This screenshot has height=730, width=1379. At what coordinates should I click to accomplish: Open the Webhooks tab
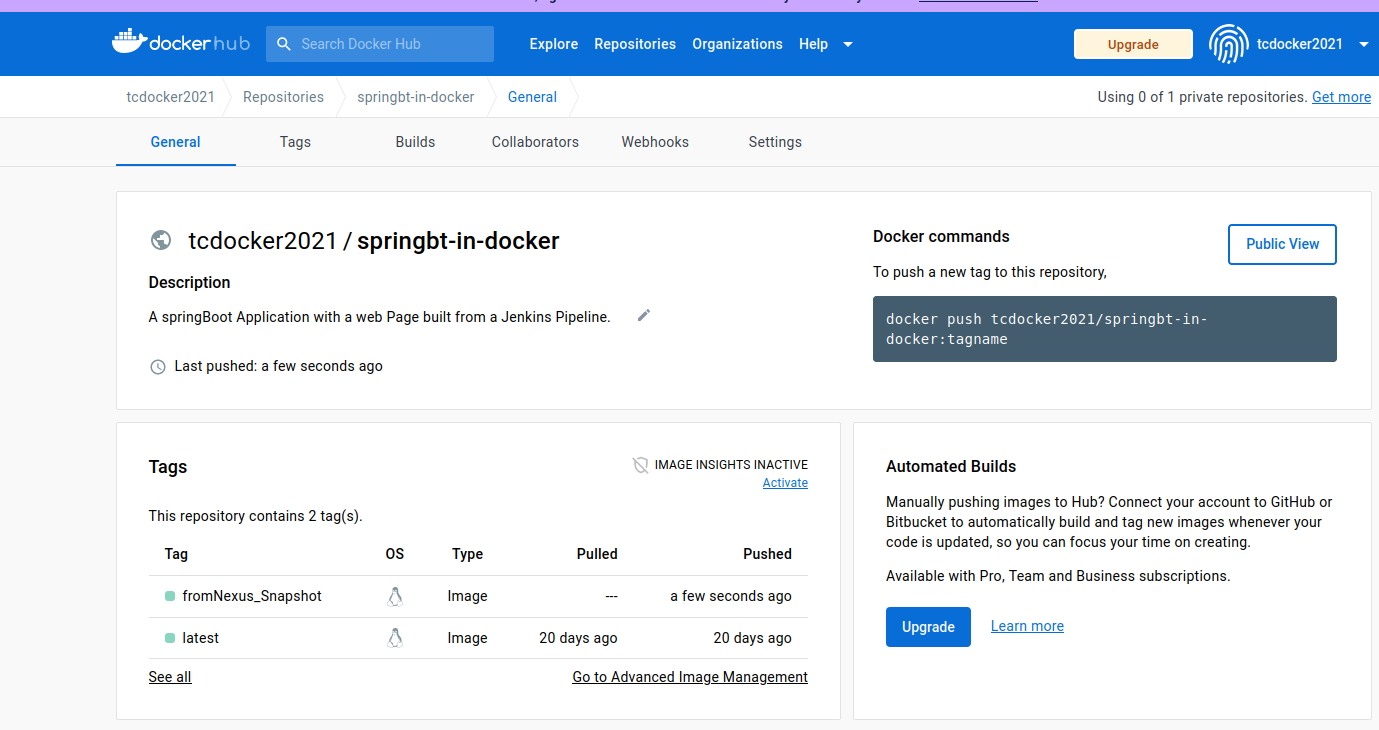(x=655, y=142)
